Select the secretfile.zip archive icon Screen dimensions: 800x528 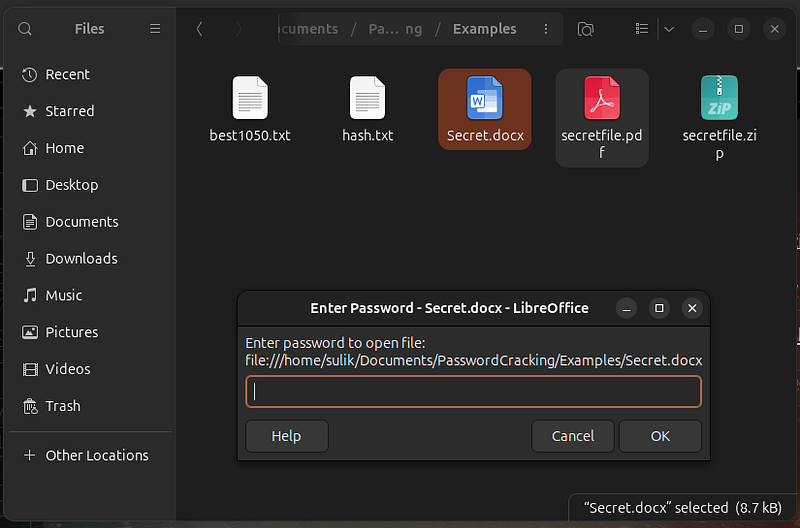click(x=719, y=97)
